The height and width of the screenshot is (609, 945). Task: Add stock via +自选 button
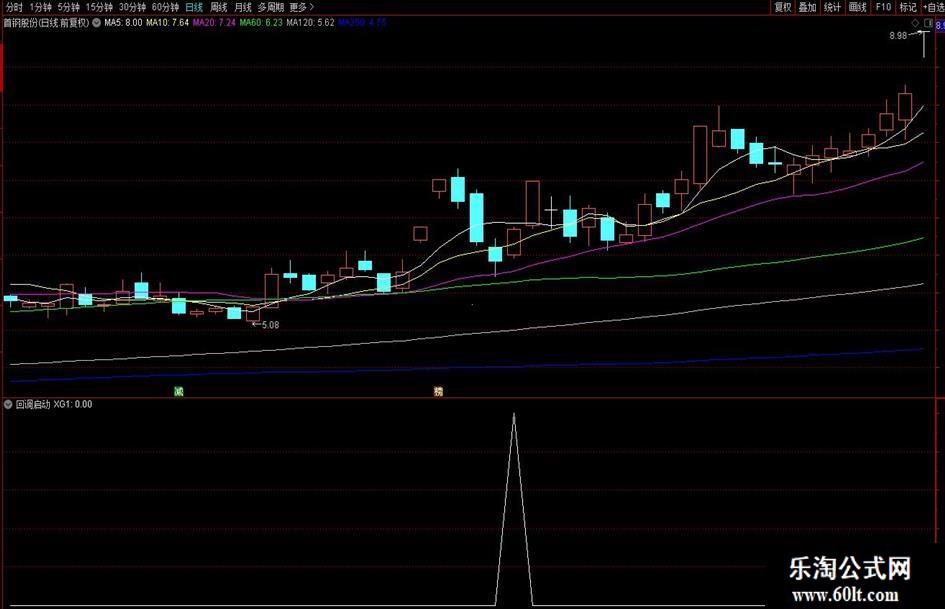click(933, 7)
